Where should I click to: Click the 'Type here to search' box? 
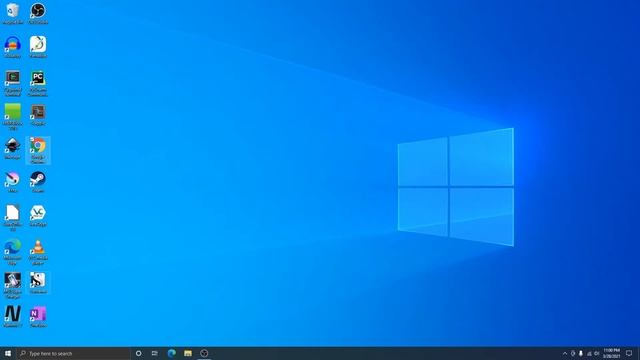pyautogui.click(x=73, y=353)
